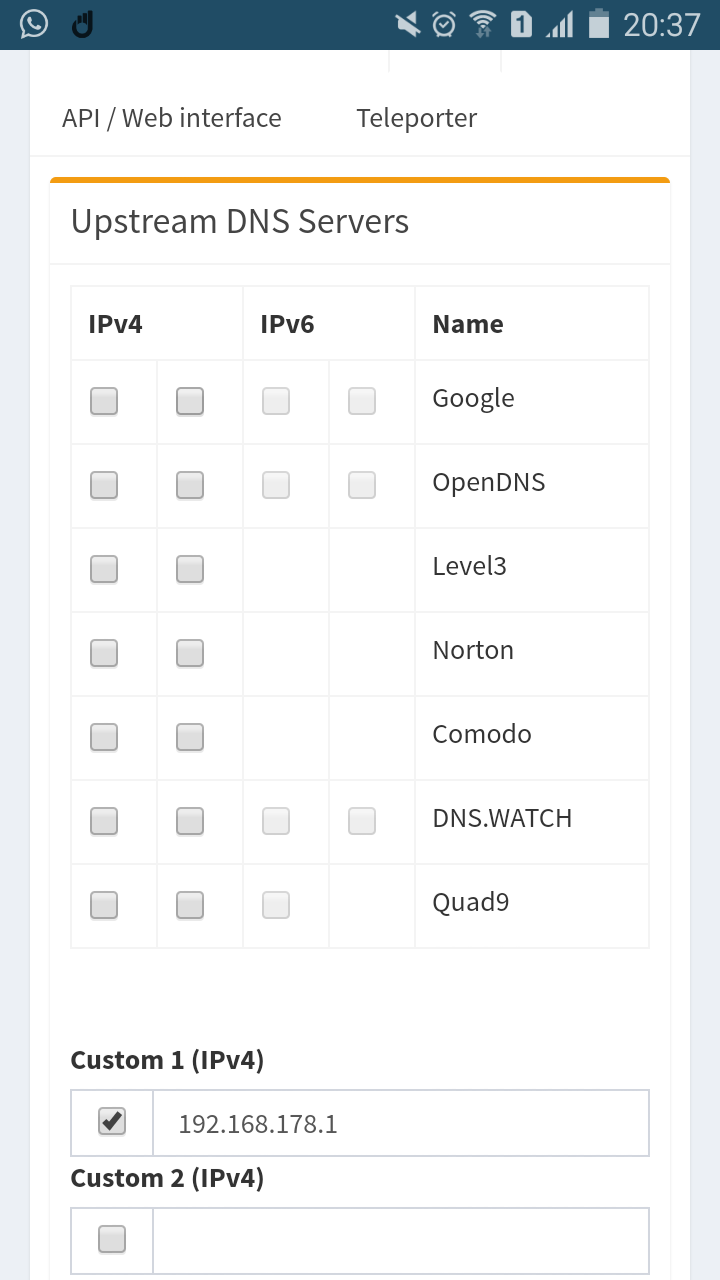The image size is (720, 1280).
Task: Tap the muted sound status icon
Action: [407, 24]
